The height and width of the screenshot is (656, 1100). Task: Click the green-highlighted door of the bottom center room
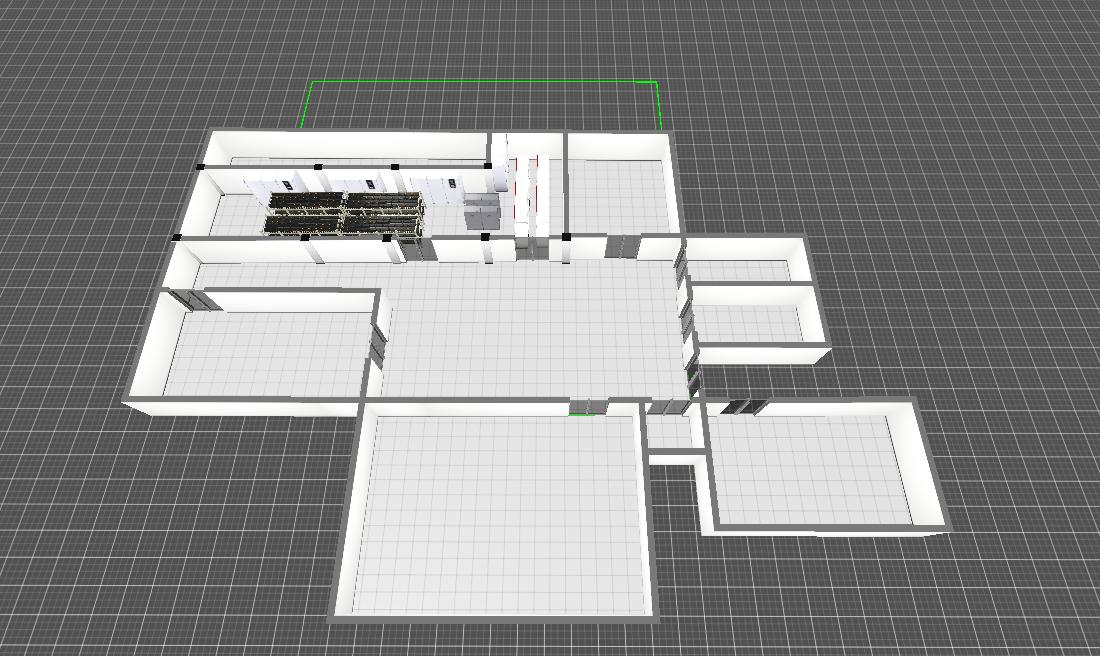pyautogui.click(x=588, y=406)
